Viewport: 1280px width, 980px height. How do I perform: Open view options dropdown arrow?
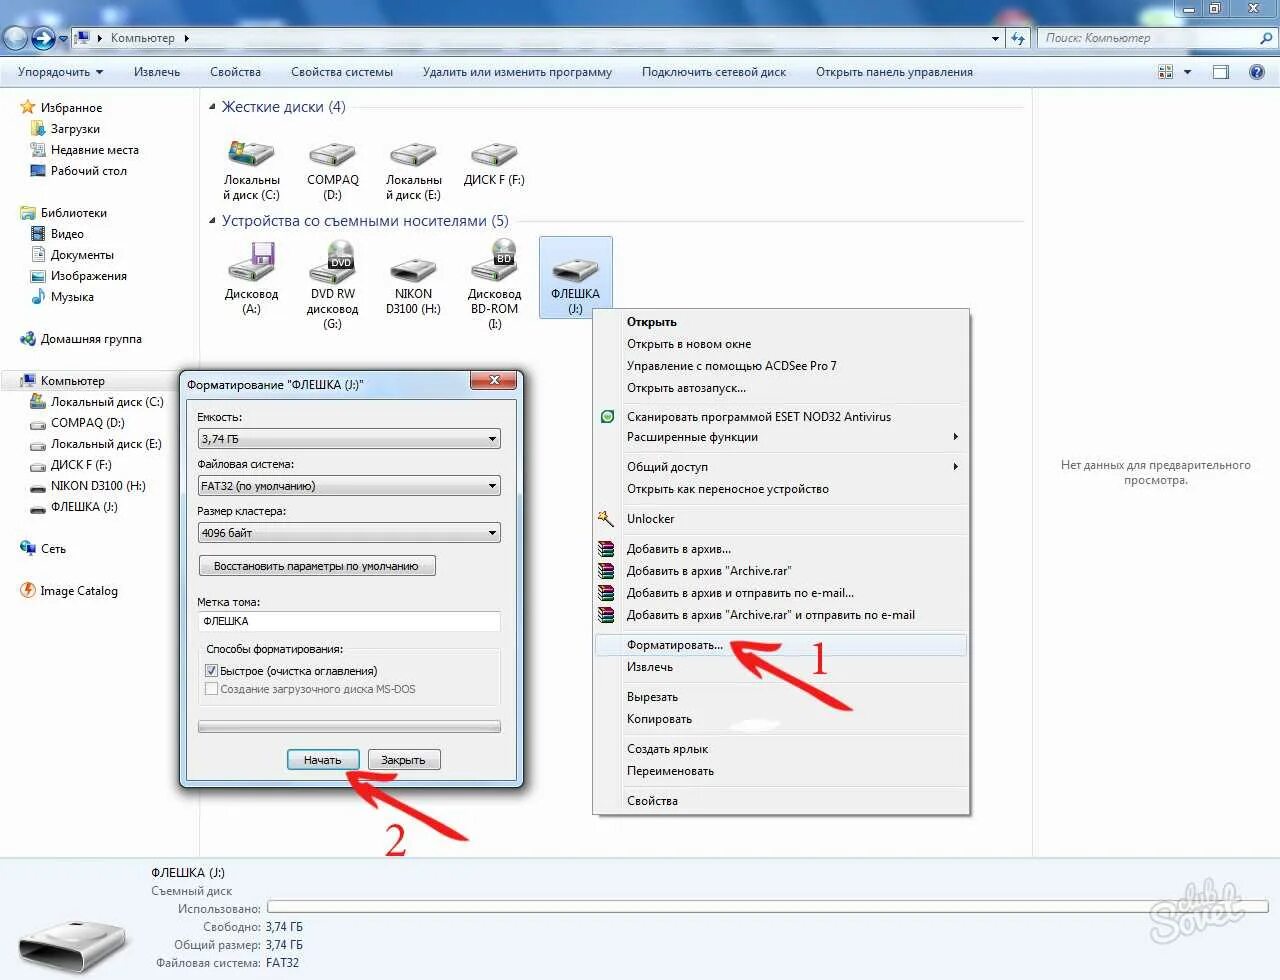1188,72
